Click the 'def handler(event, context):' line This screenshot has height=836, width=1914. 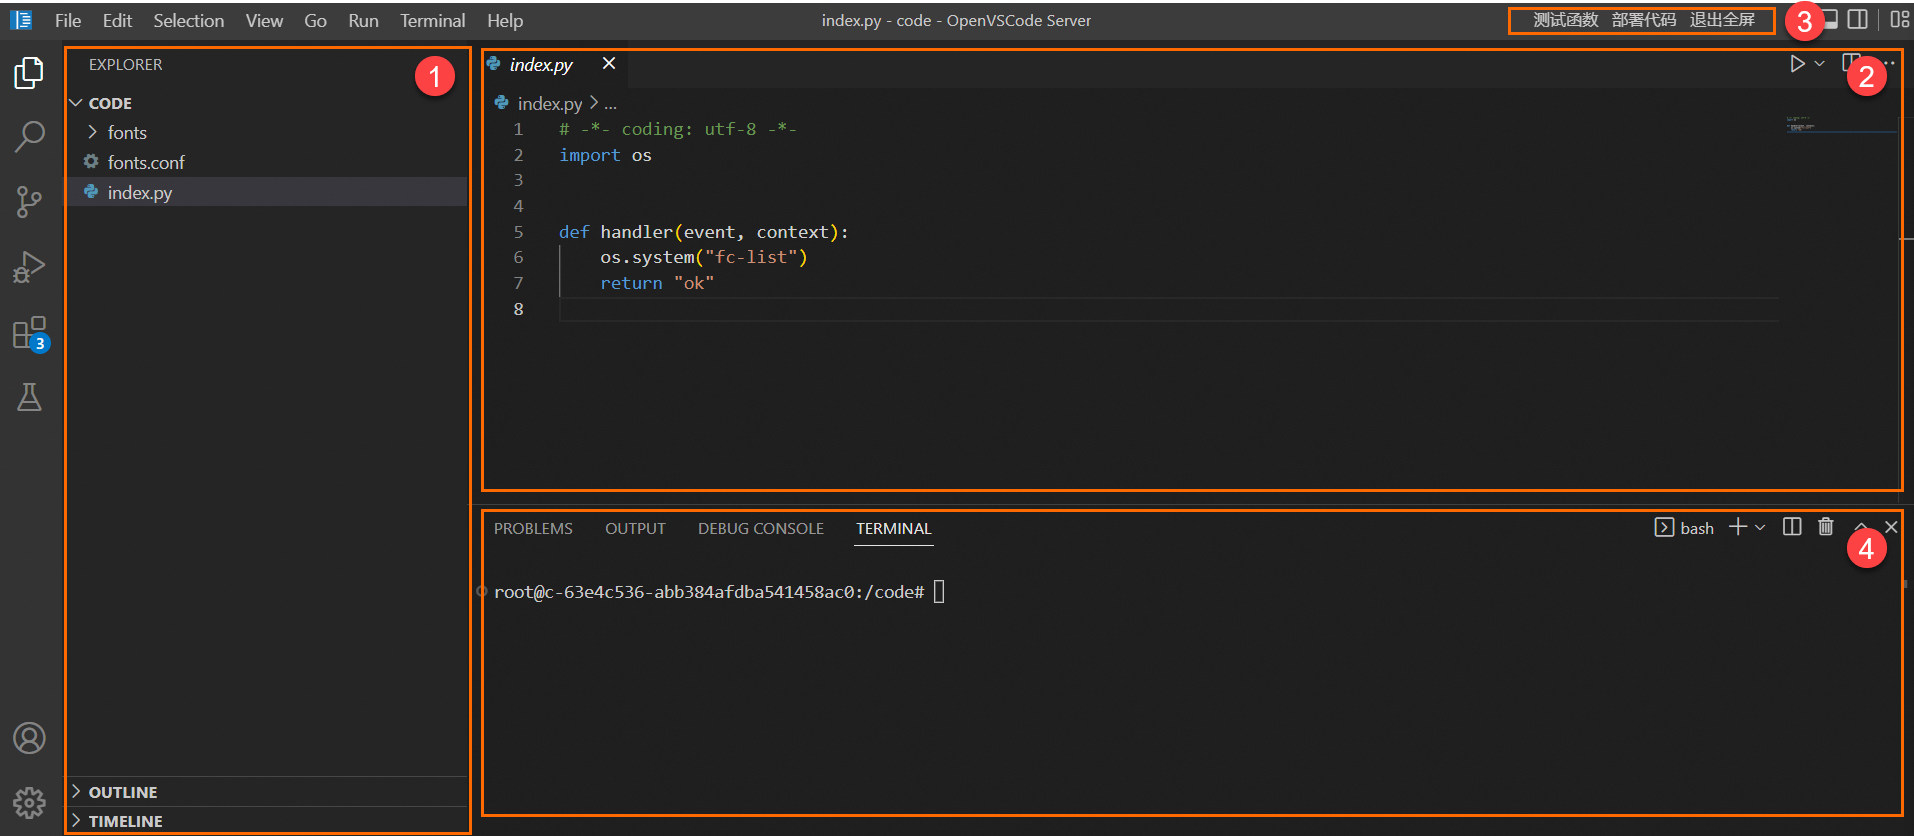pyautogui.click(x=703, y=232)
